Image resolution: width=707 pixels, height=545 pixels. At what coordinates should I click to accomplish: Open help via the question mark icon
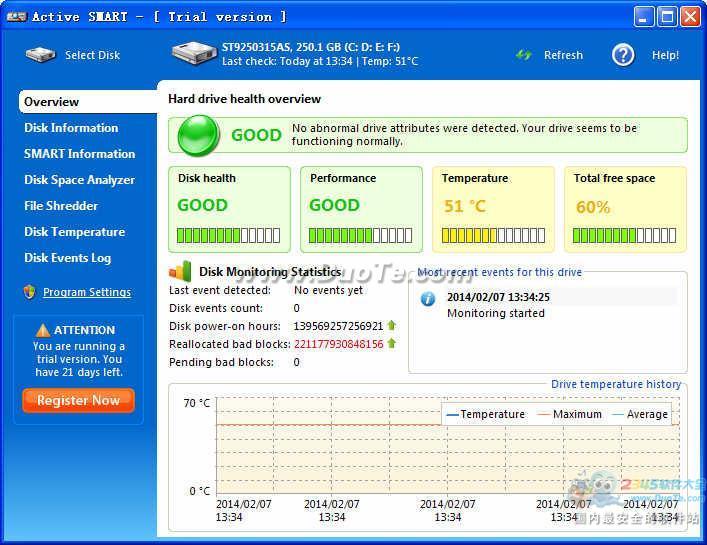(x=623, y=55)
